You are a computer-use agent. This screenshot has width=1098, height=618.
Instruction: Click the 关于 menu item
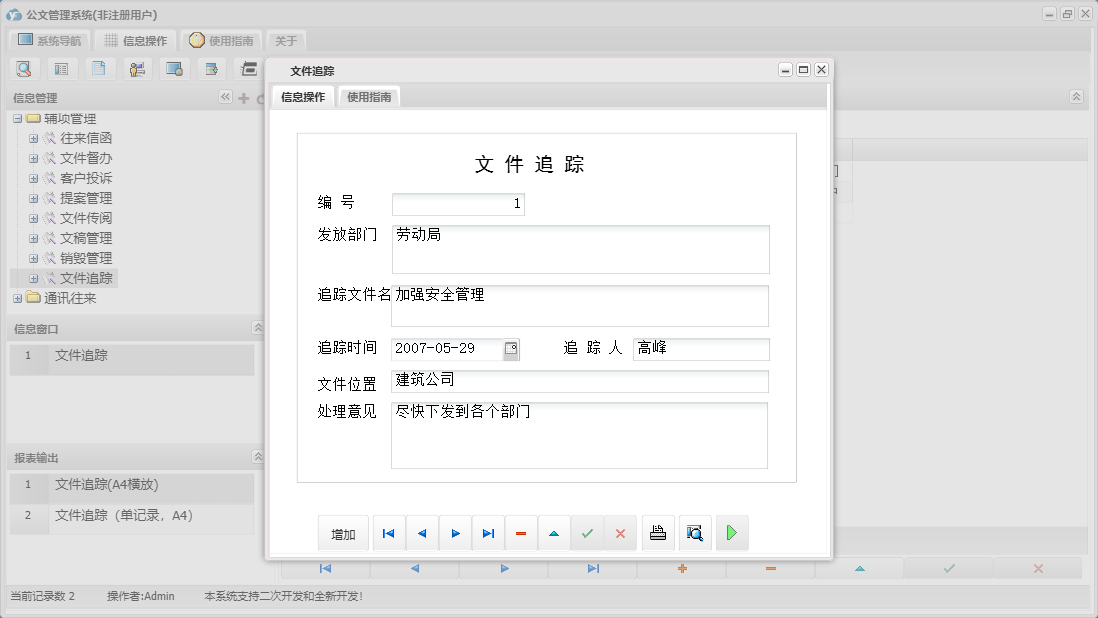(284, 40)
